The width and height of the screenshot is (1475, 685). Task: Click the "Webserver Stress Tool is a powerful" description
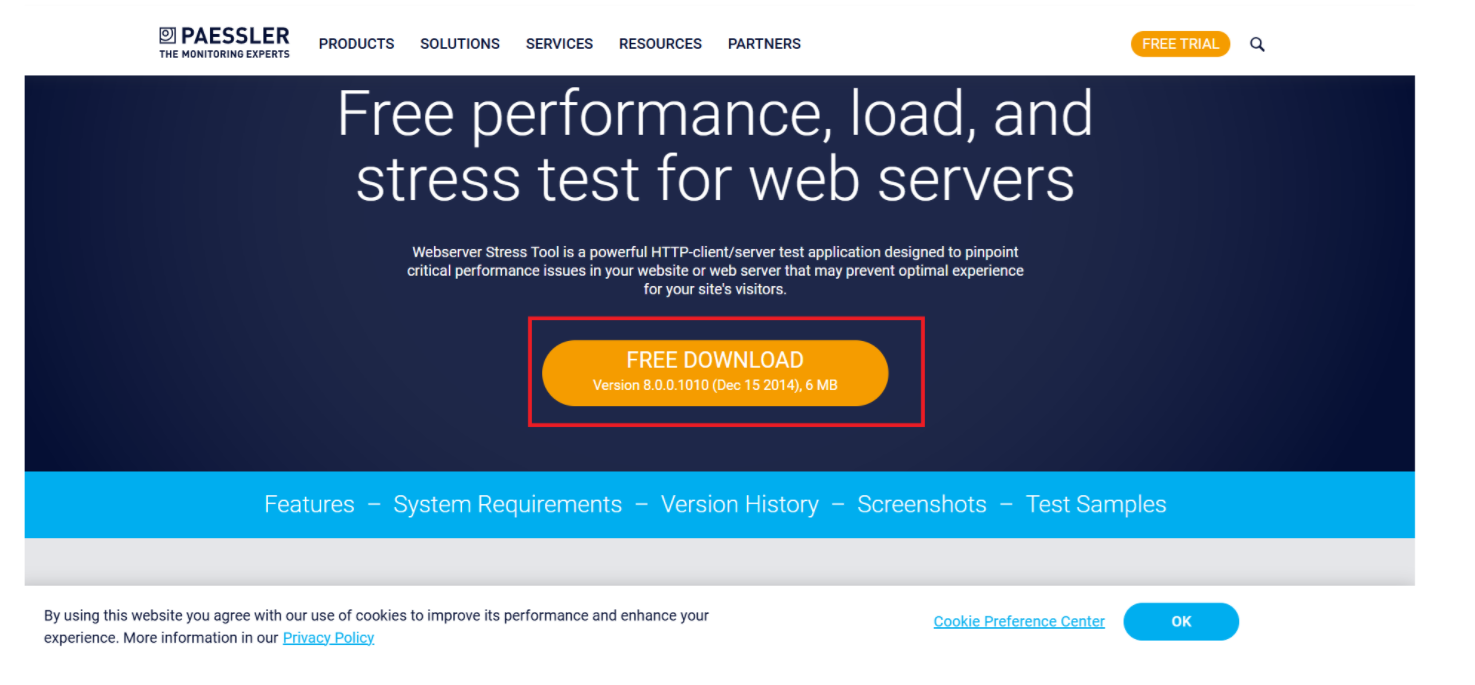coord(715,270)
